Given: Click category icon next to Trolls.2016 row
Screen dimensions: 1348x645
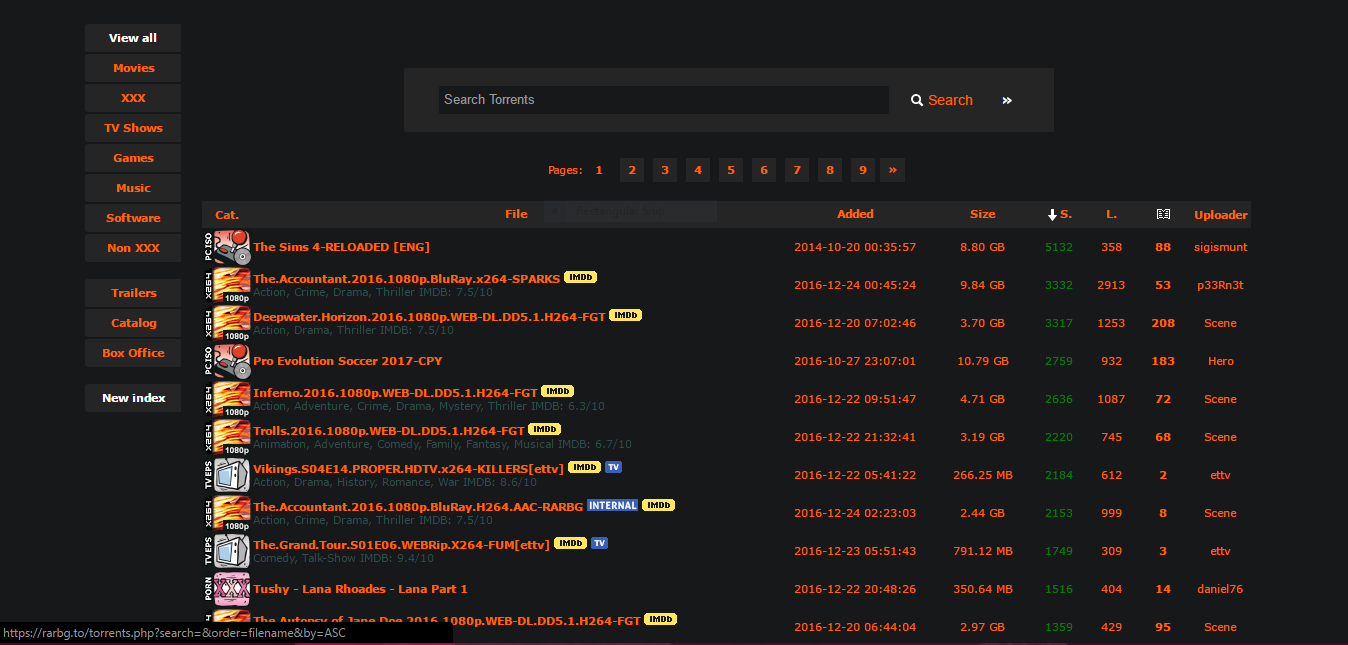Looking at the screenshot, I should tap(227, 437).
